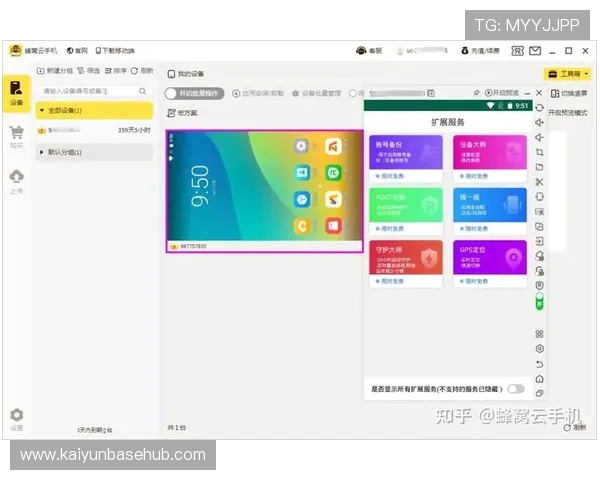600x480 pixels.
Task: Click 新建分组 to create a group
Action: (54, 71)
